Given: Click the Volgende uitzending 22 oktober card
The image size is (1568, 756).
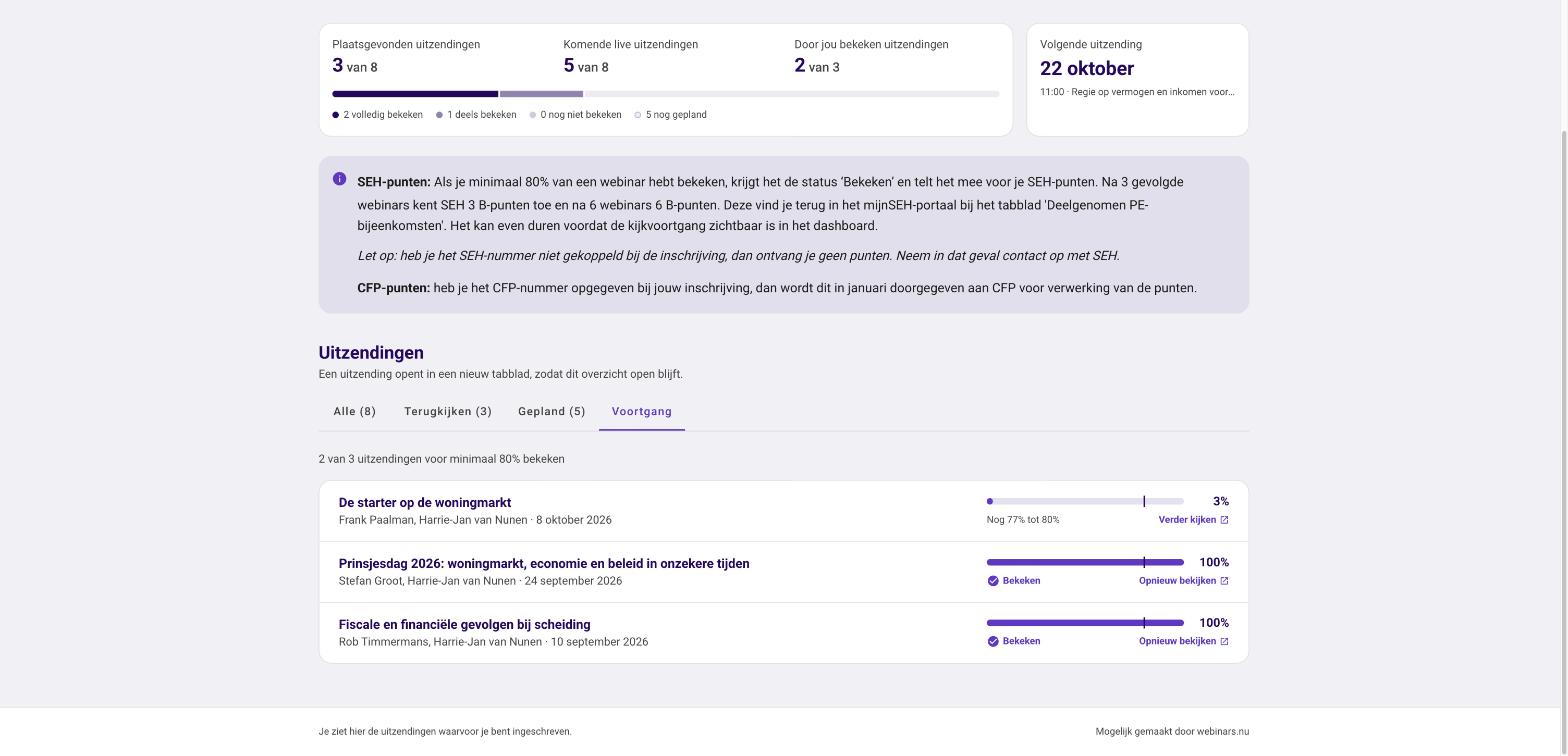Looking at the screenshot, I should click(x=1138, y=80).
